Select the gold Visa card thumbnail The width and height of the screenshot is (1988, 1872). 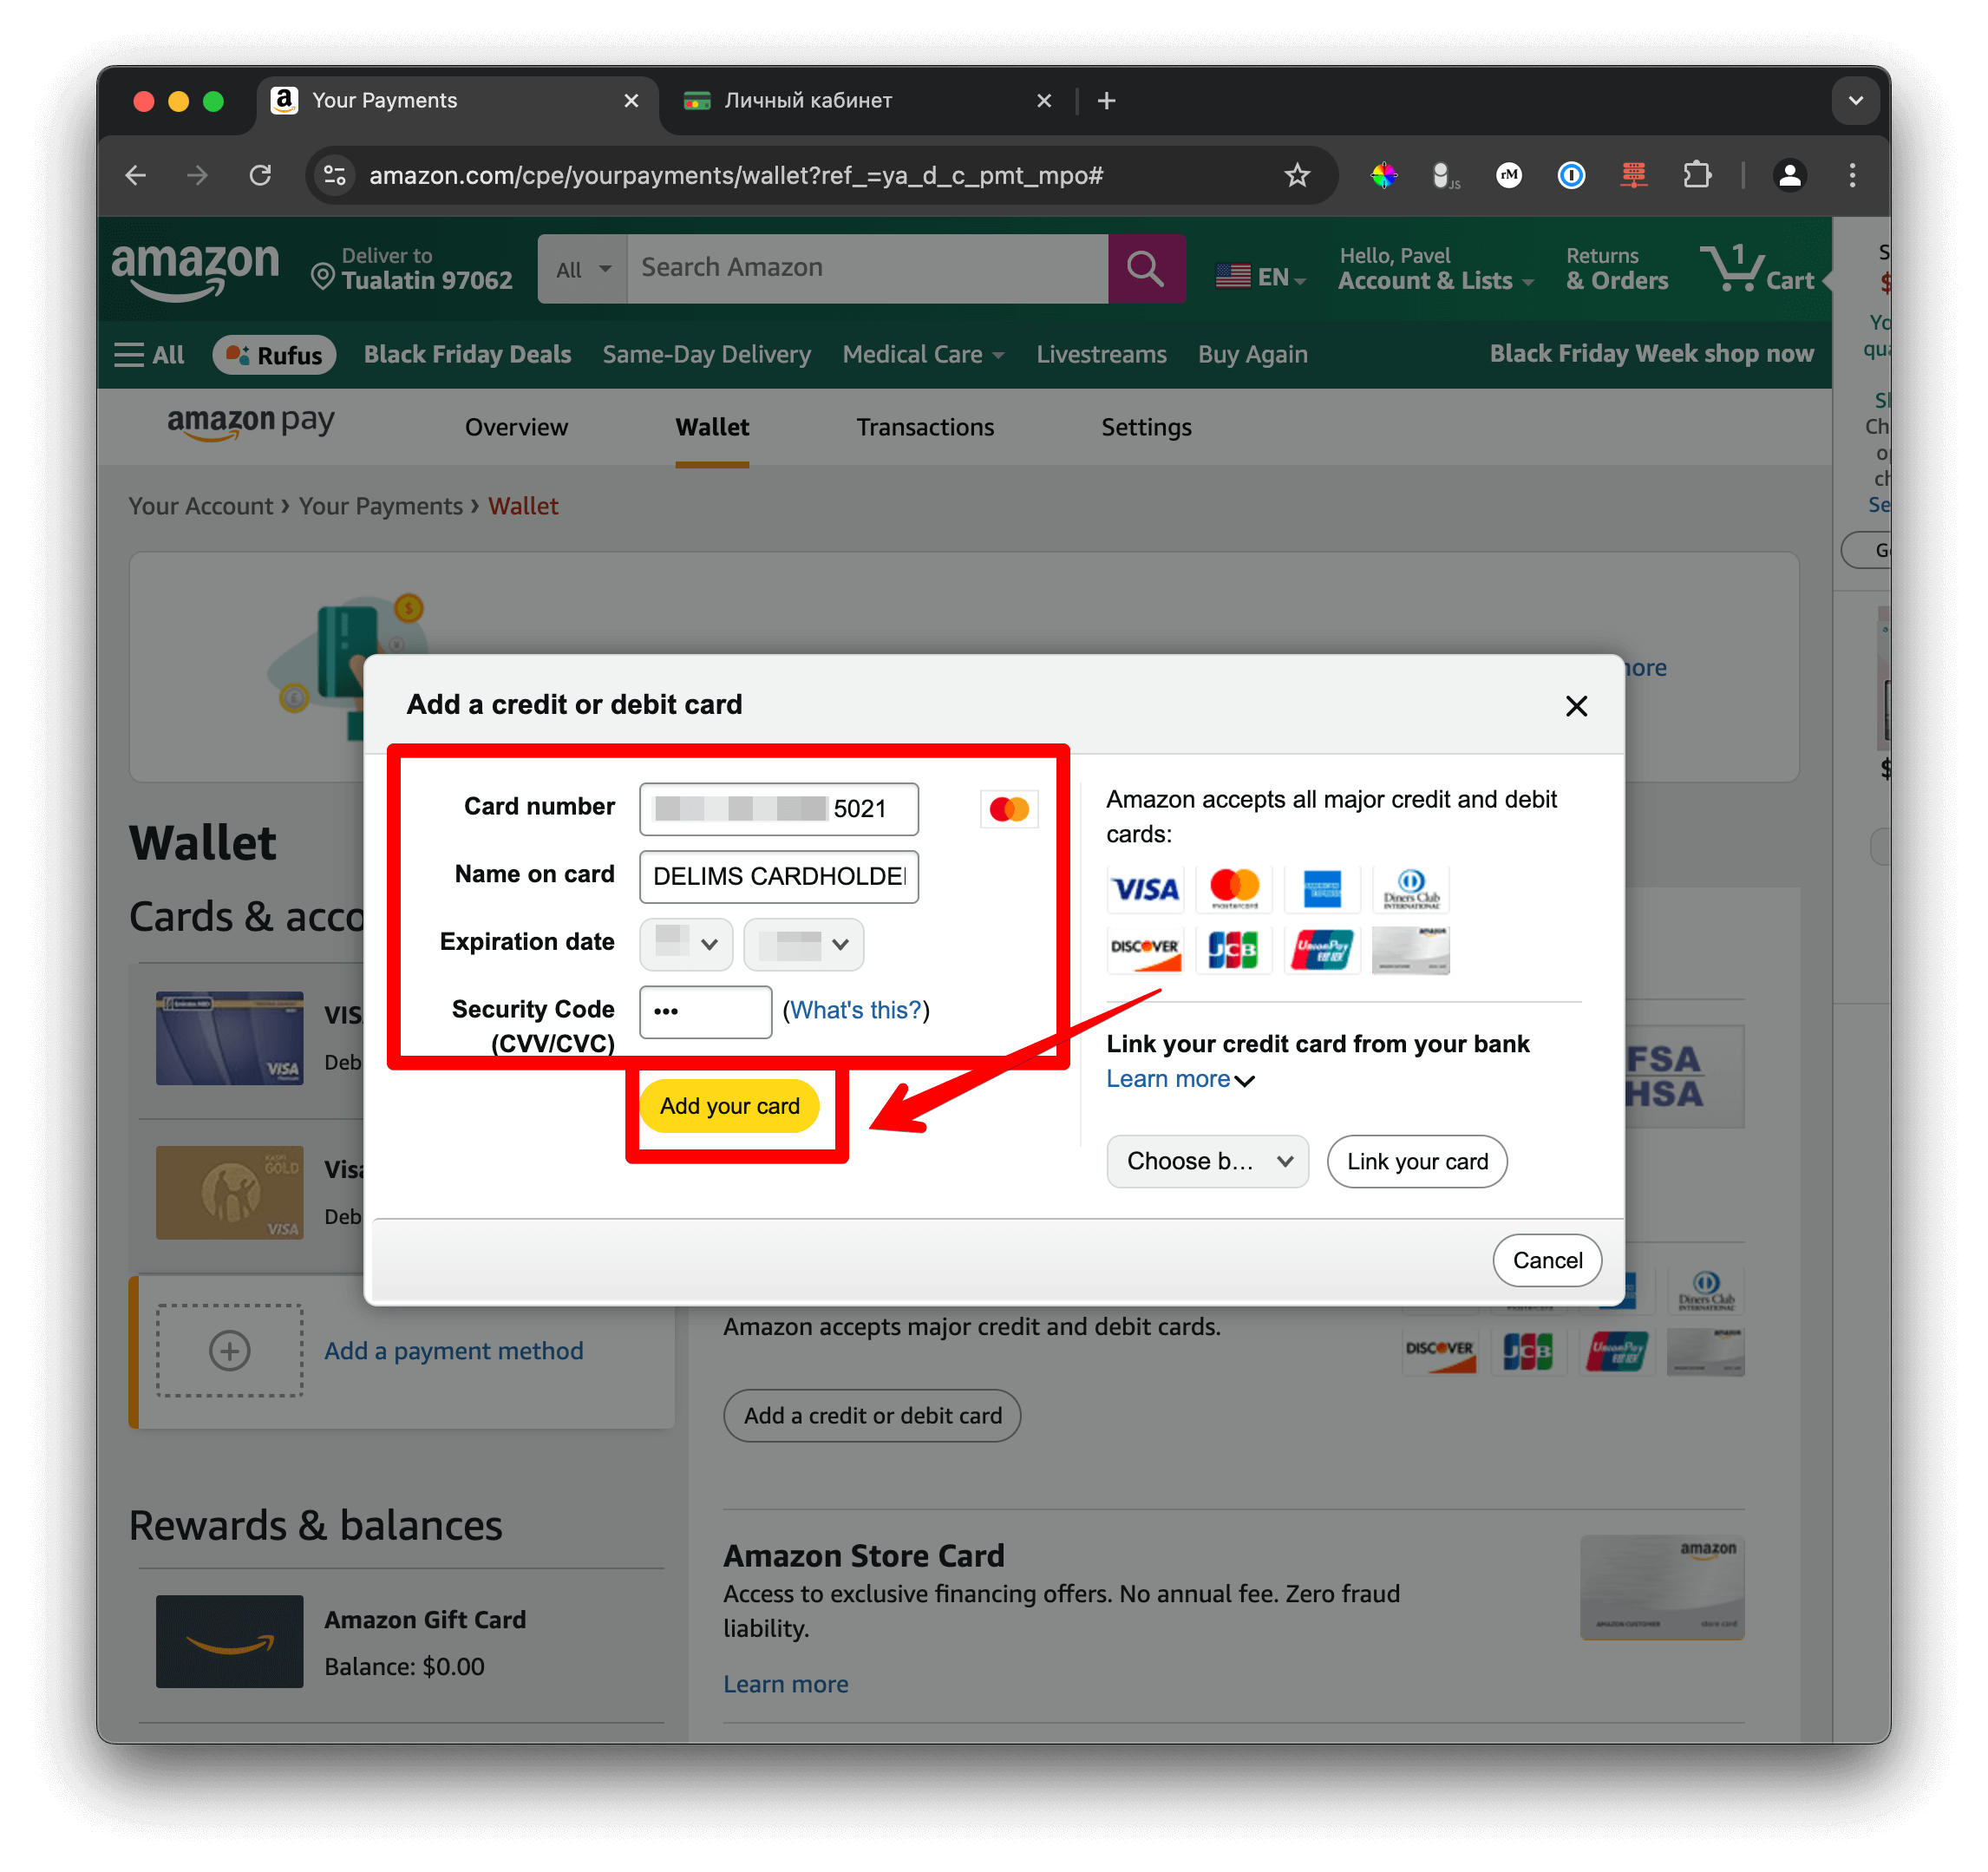coord(230,1194)
